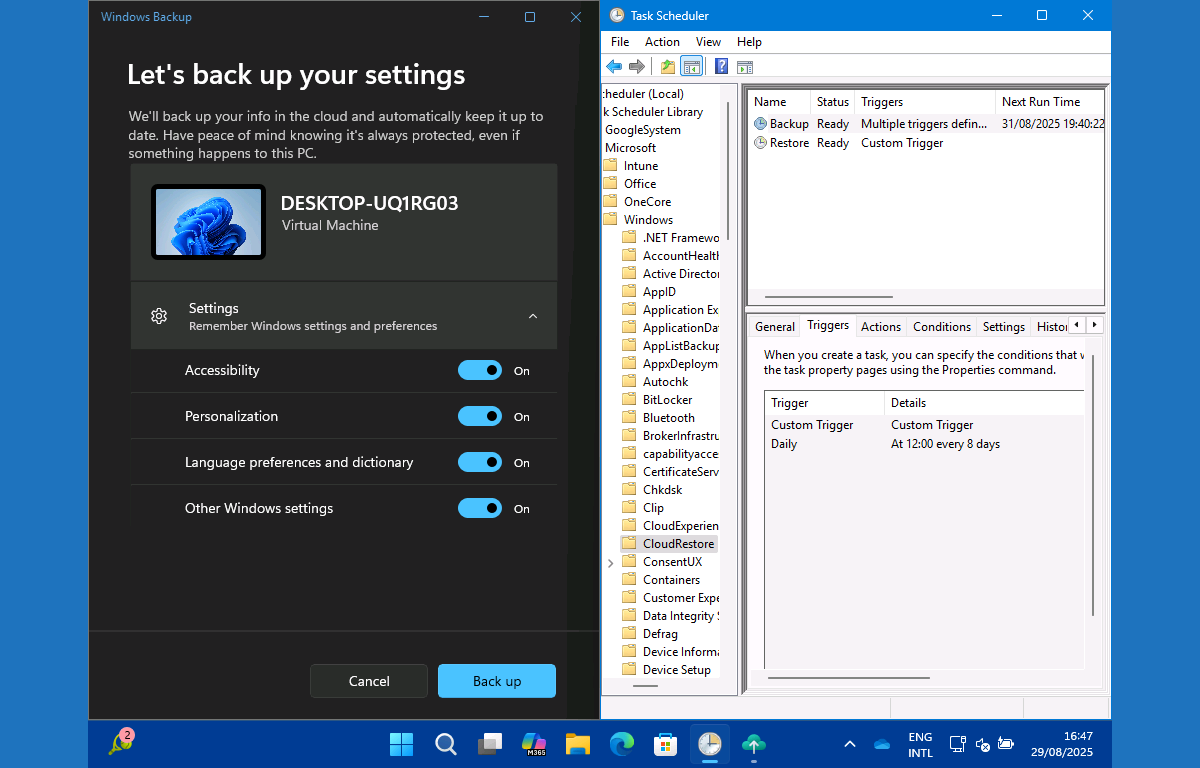The width and height of the screenshot is (1200, 768).
Task: Turn off the Accessibility toggle
Action: pos(480,370)
